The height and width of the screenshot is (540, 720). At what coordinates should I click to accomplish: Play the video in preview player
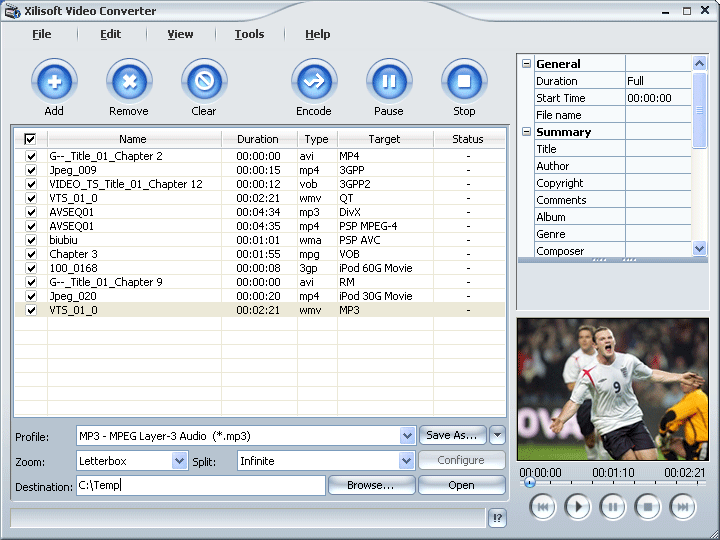(x=578, y=507)
